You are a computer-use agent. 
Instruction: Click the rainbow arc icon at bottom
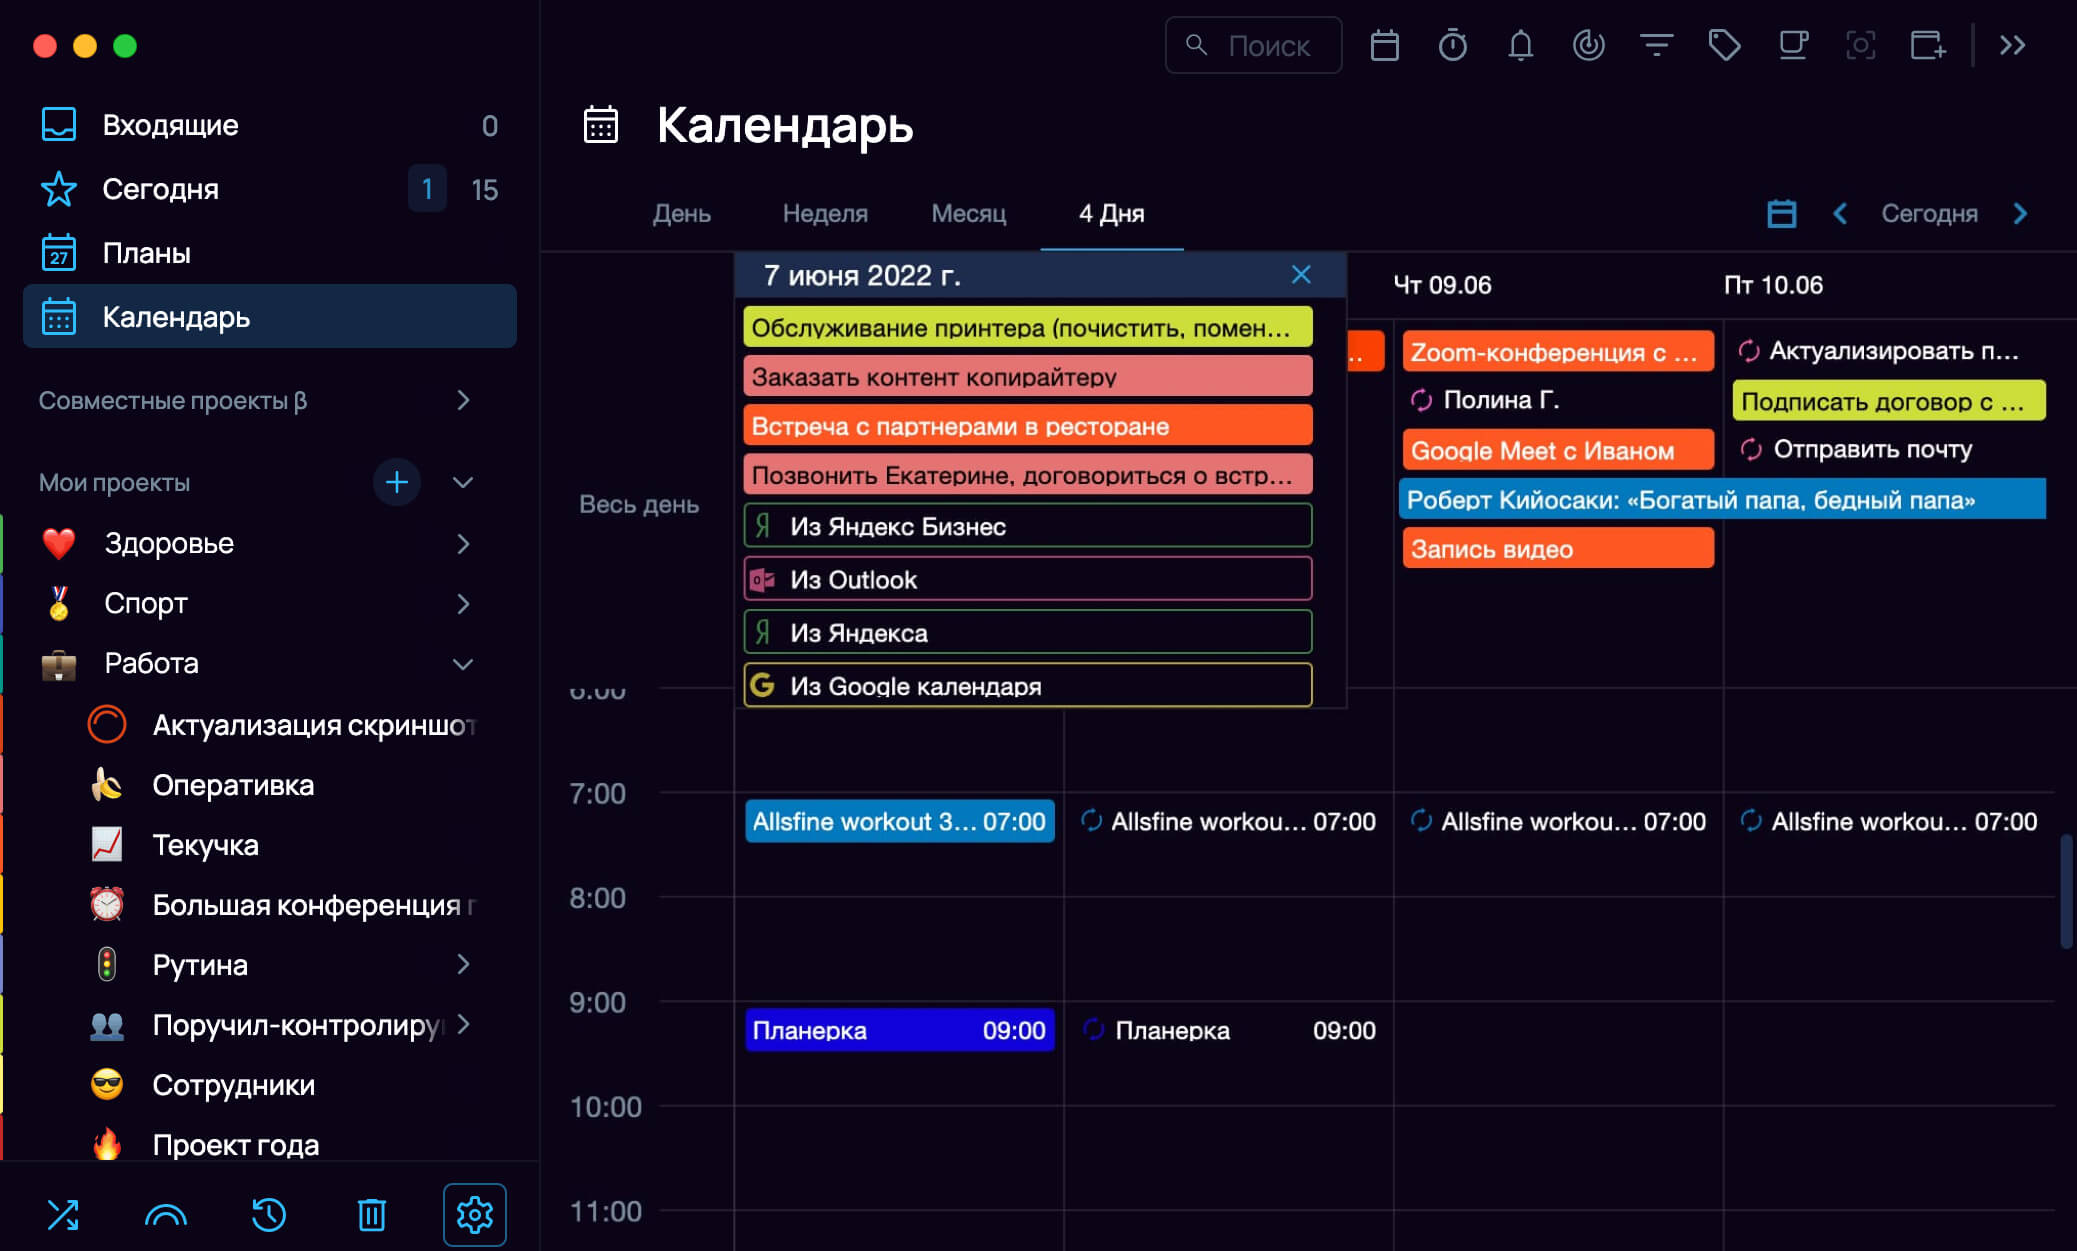(x=166, y=1215)
